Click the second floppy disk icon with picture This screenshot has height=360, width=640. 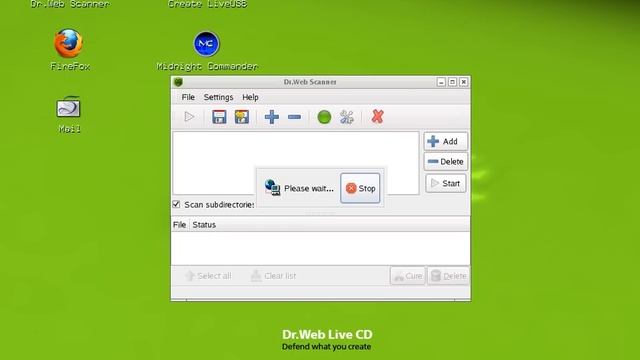coord(242,117)
